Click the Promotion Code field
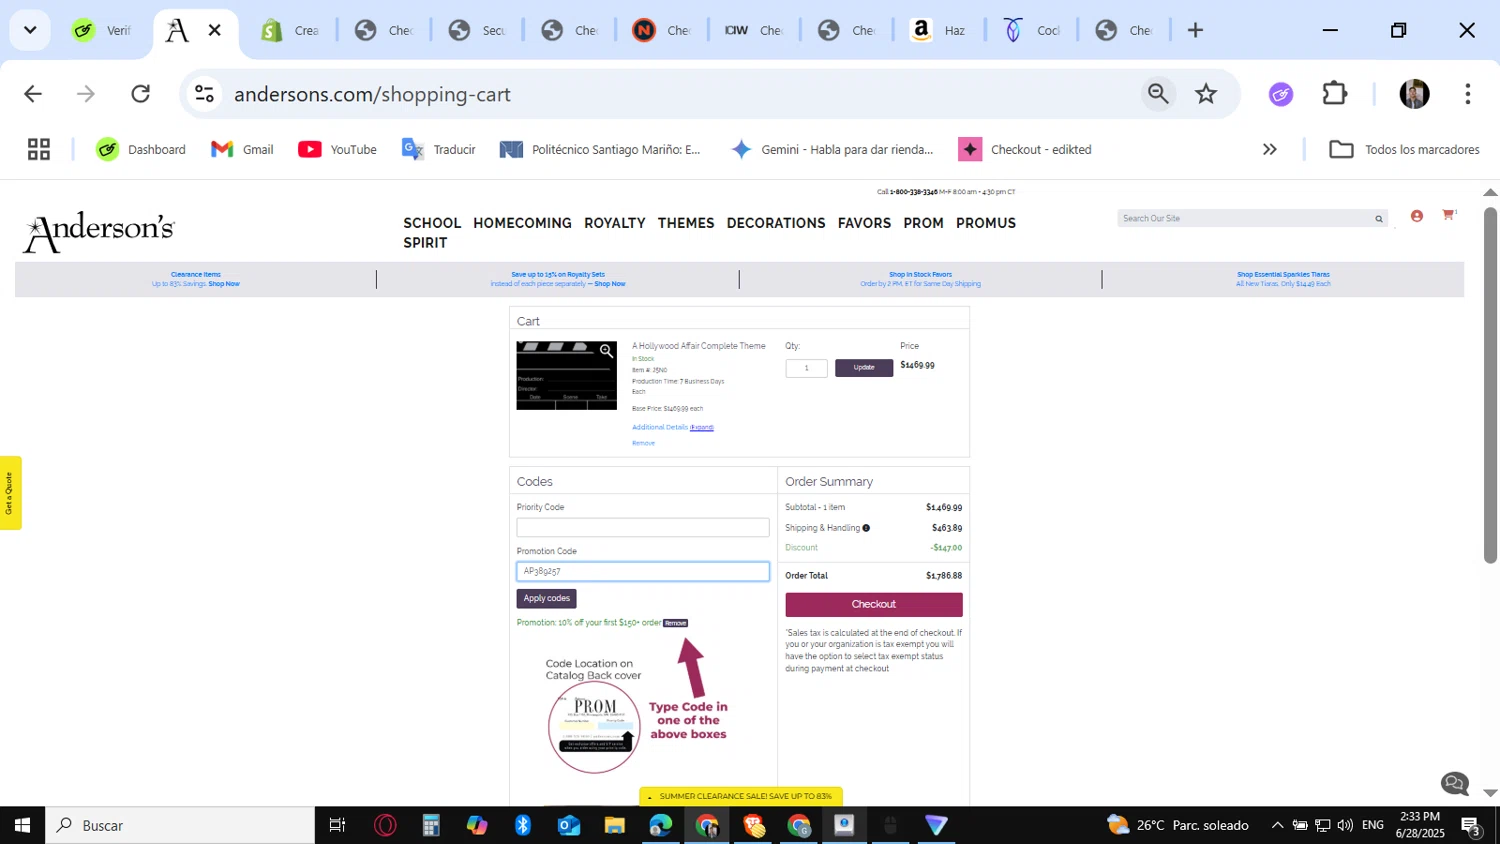This screenshot has width=1500, height=844. [643, 571]
